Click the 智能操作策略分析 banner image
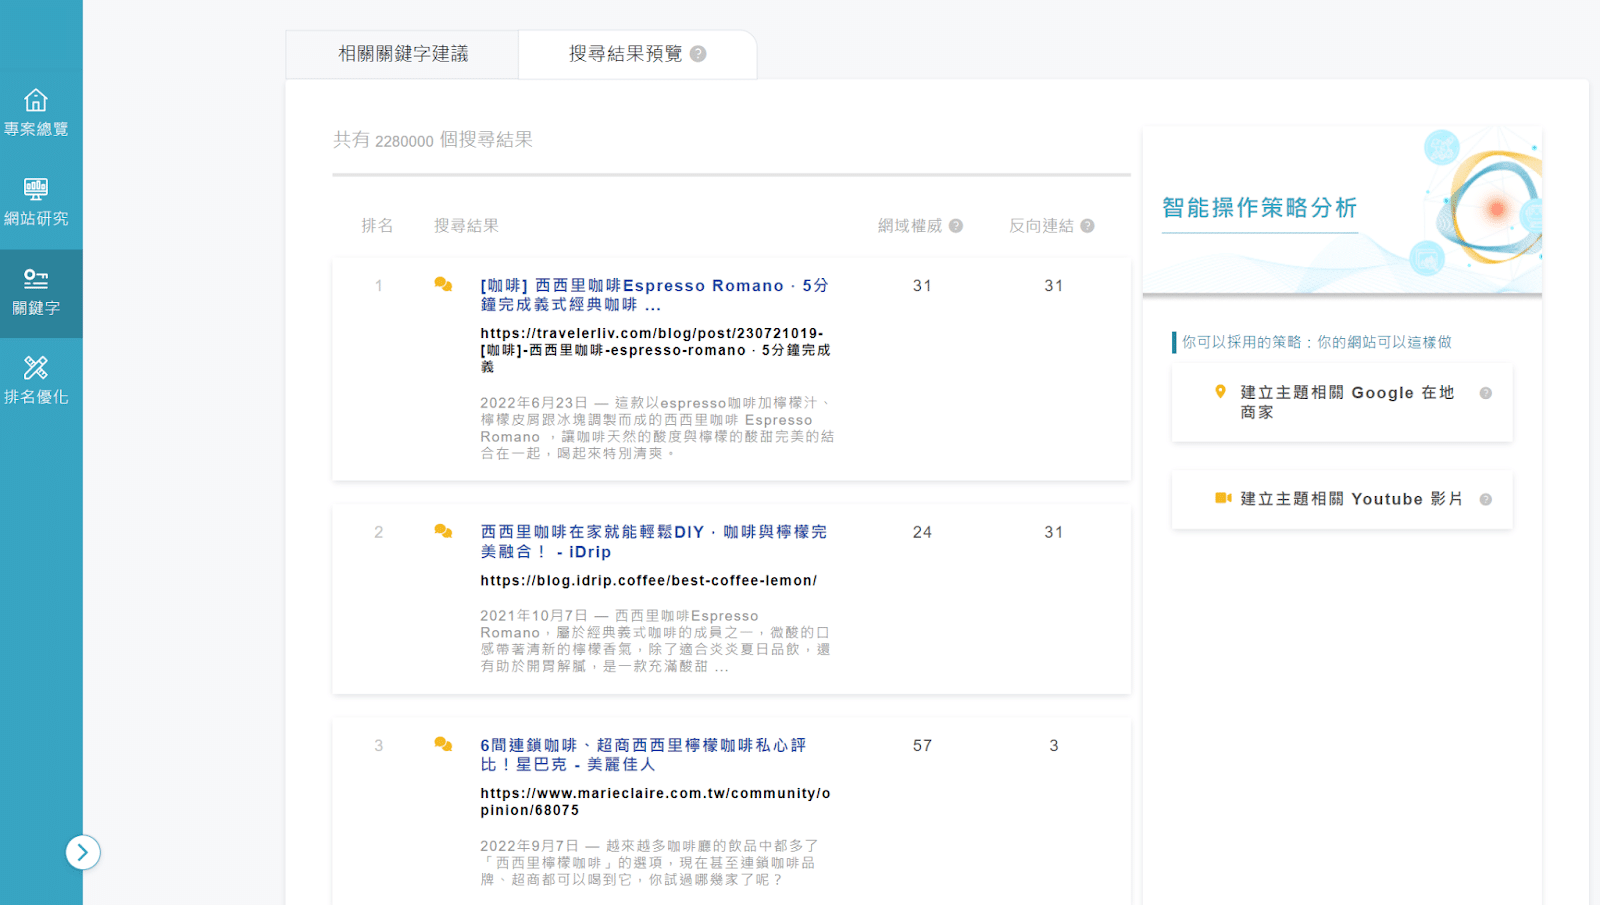 coord(1342,211)
